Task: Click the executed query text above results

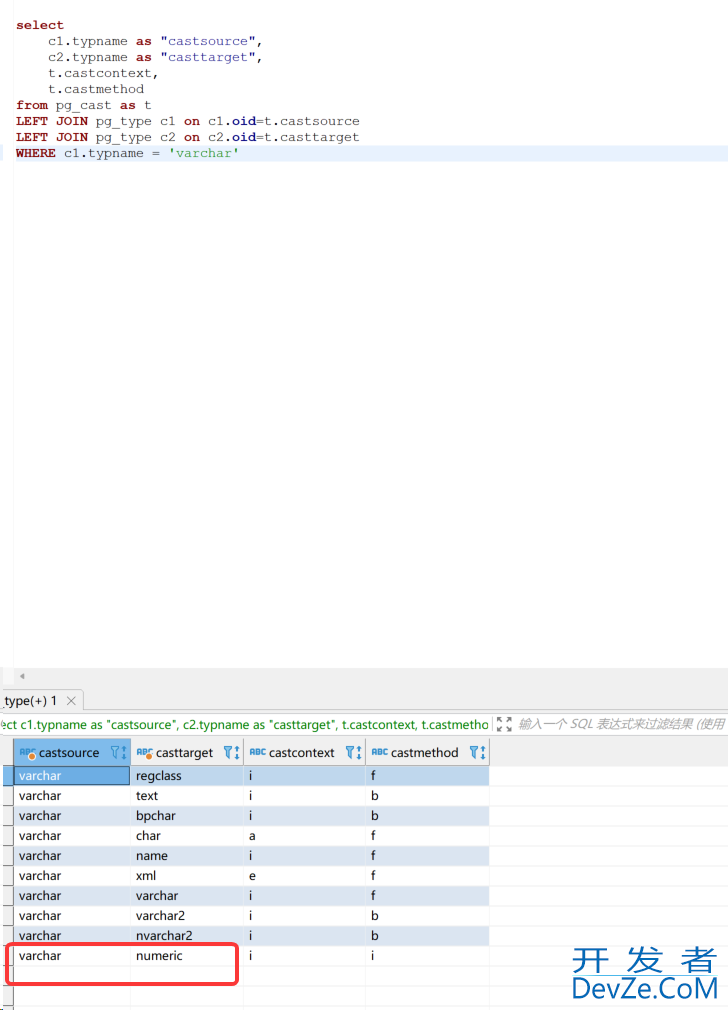Action: pyautogui.click(x=245, y=724)
